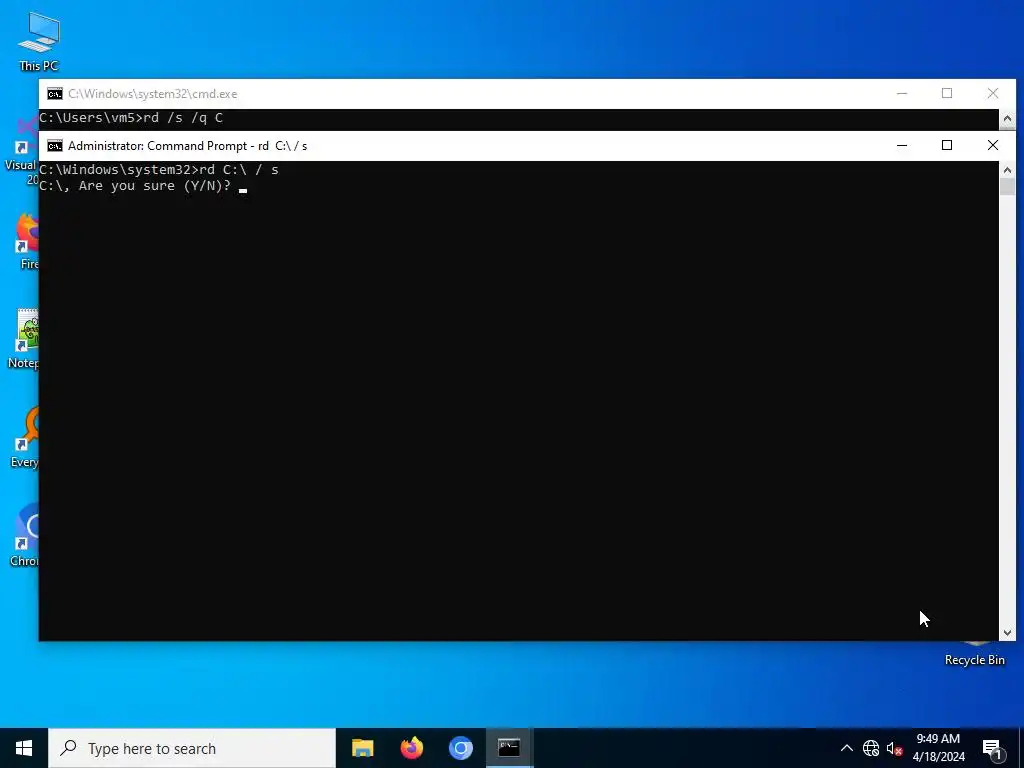Click the Firefox desktop shortcut
This screenshot has width=1024, height=768.
[x=26, y=241]
